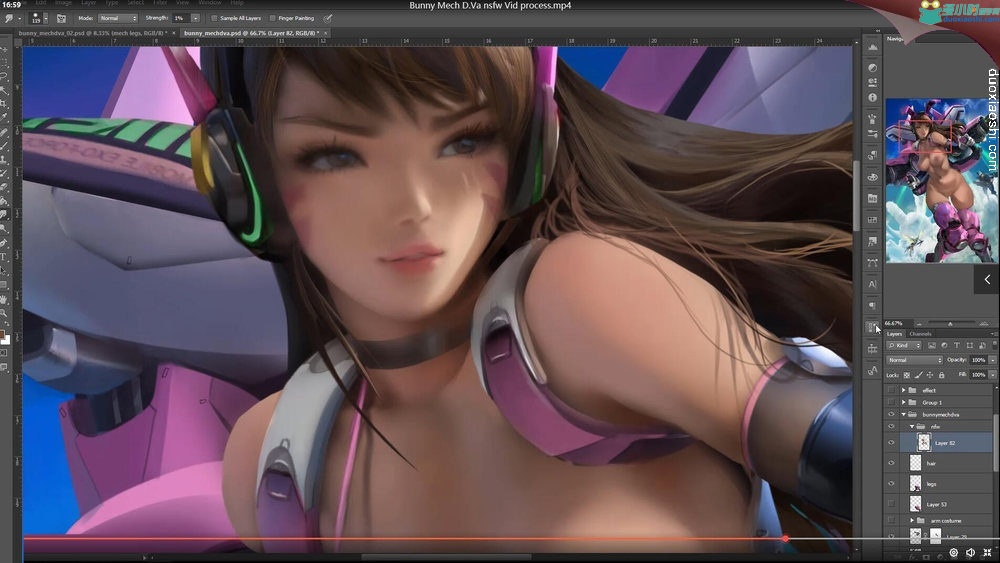This screenshot has height=563, width=1000.
Task: Expand the arm costume group
Action: (x=912, y=520)
